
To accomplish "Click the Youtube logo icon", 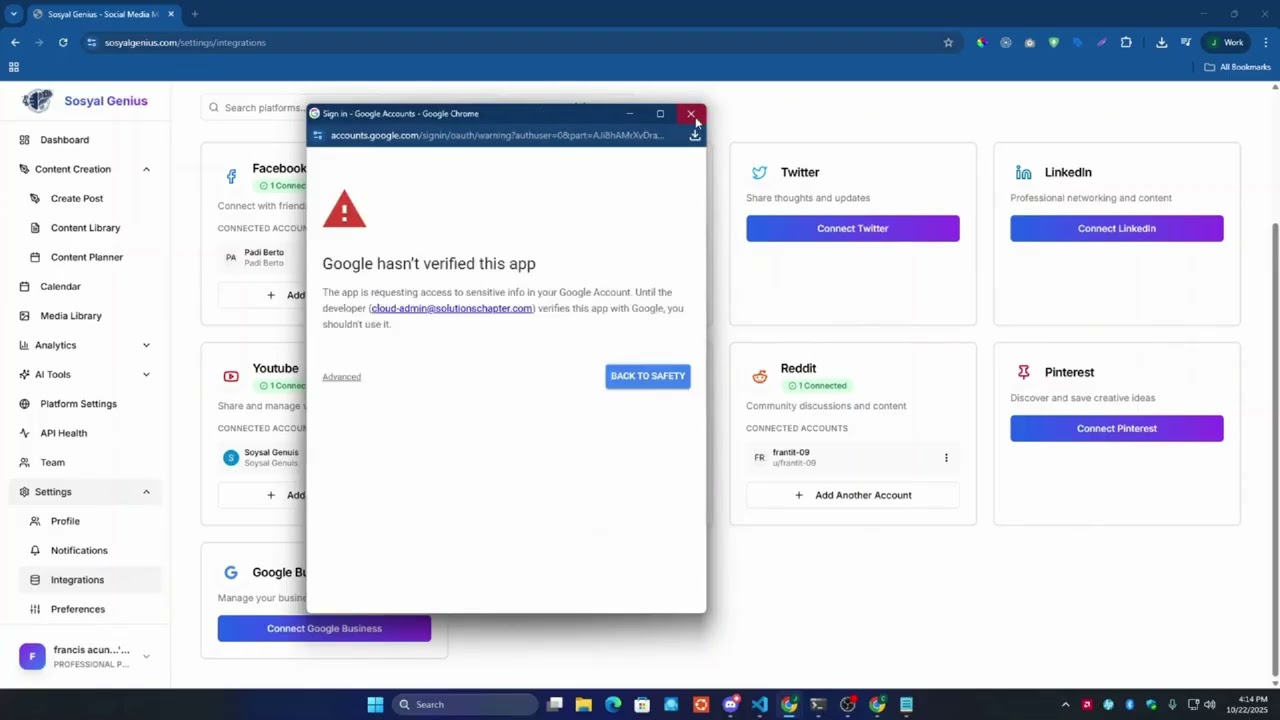I will click(x=231, y=376).
